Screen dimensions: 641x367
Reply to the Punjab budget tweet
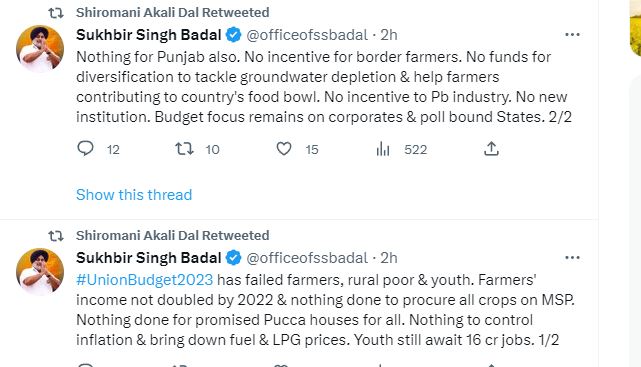tap(85, 148)
